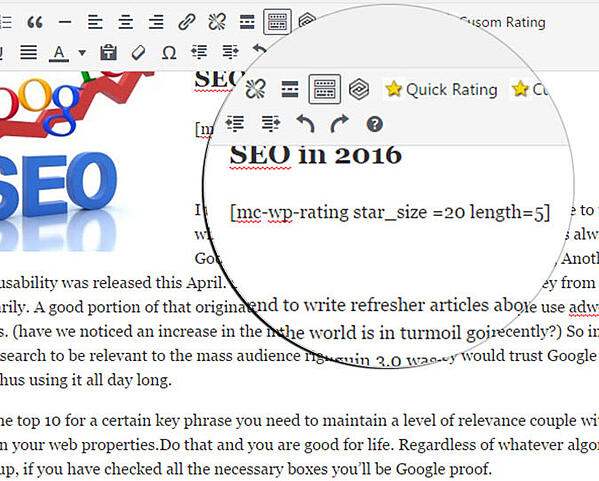Click the layered-squares plugin icon in magnified view

(359, 89)
